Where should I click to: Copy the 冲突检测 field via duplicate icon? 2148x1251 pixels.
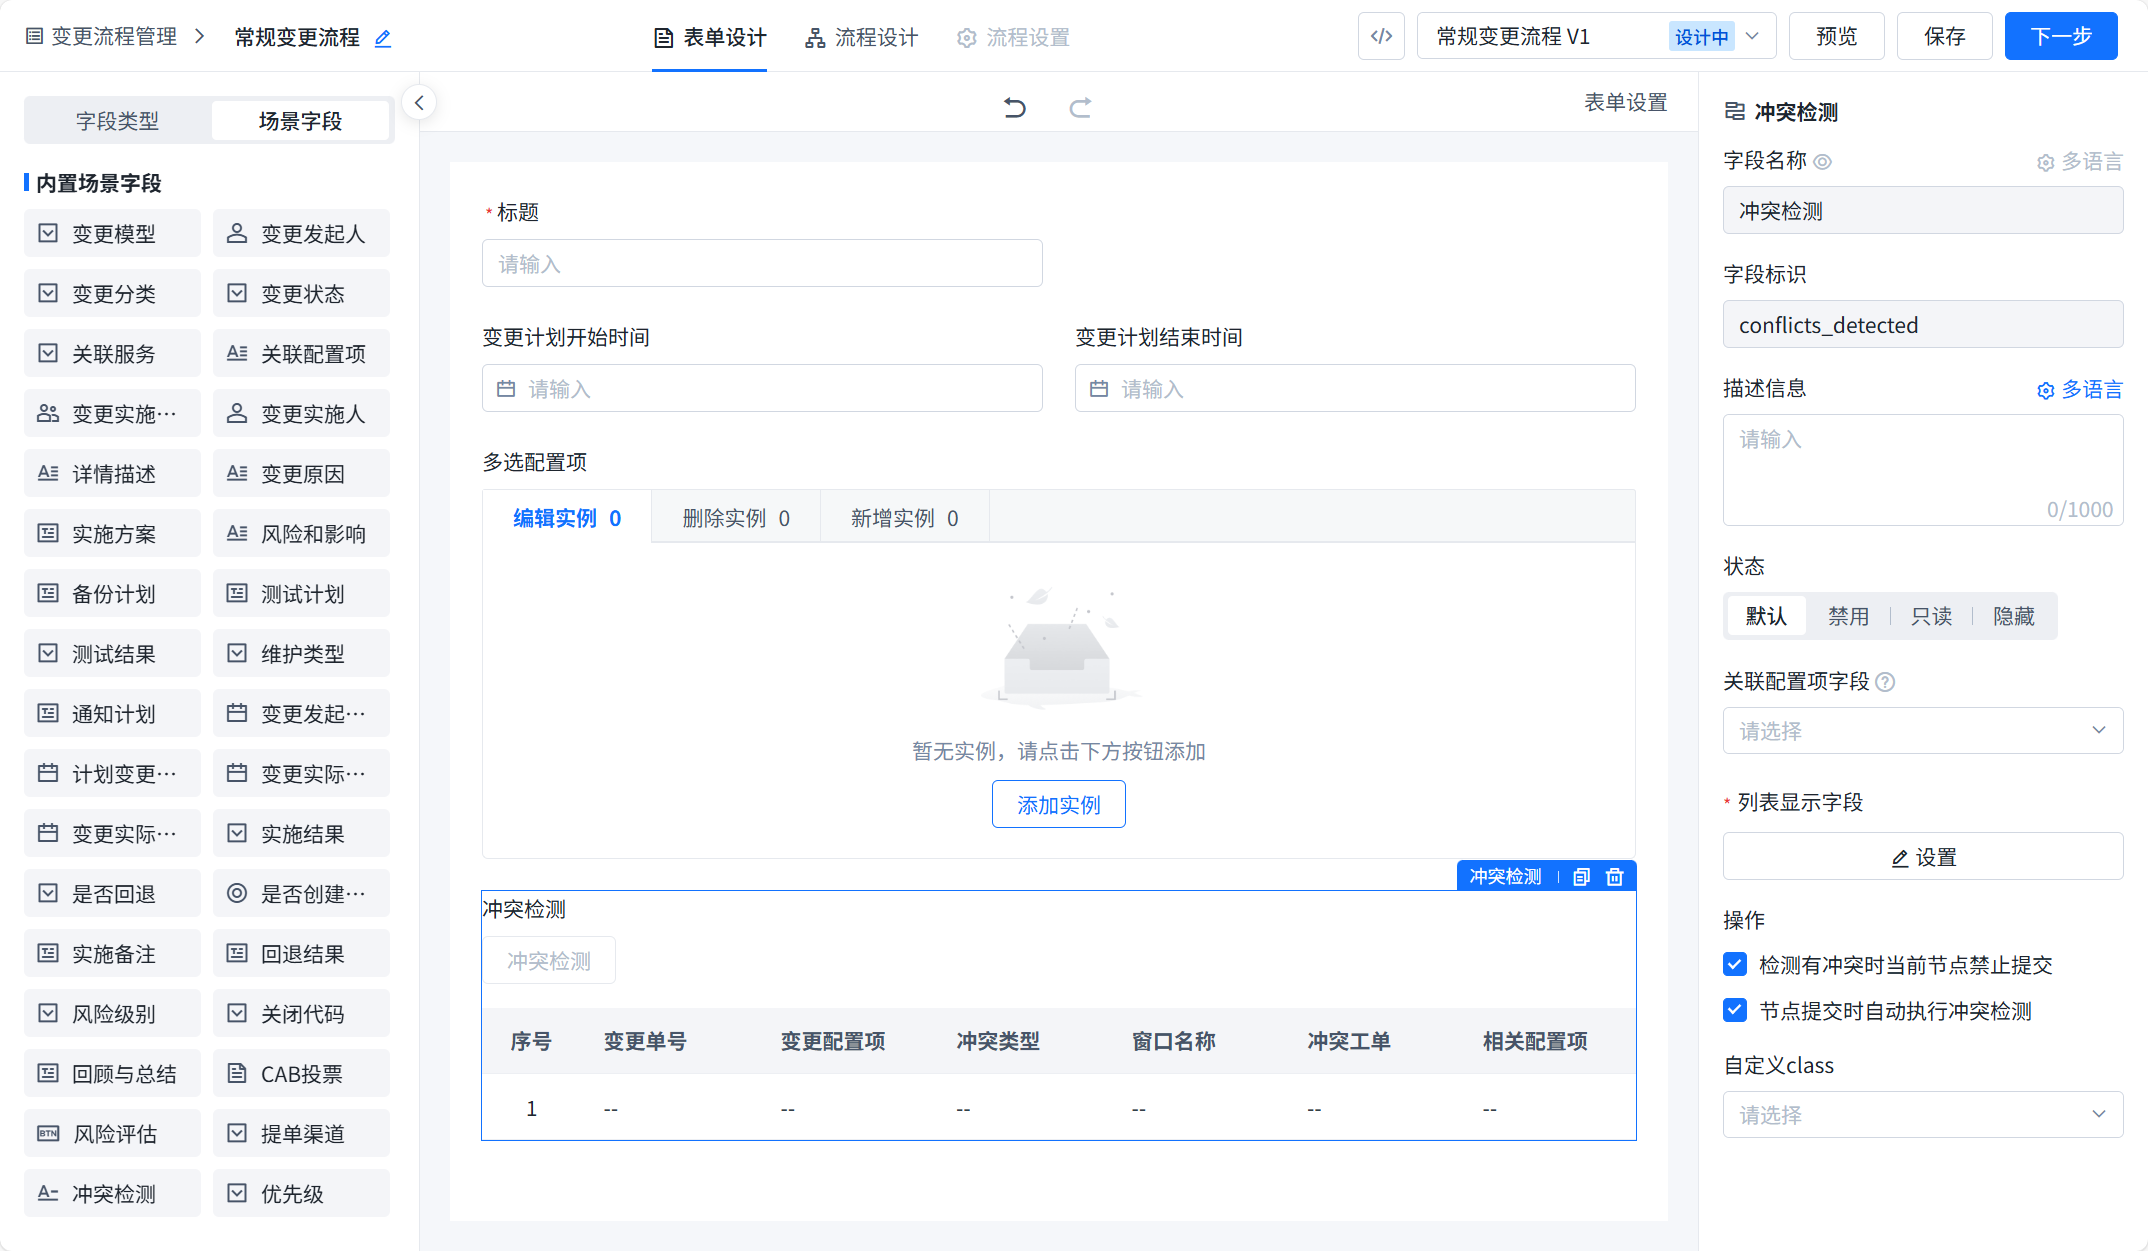[x=1581, y=877]
